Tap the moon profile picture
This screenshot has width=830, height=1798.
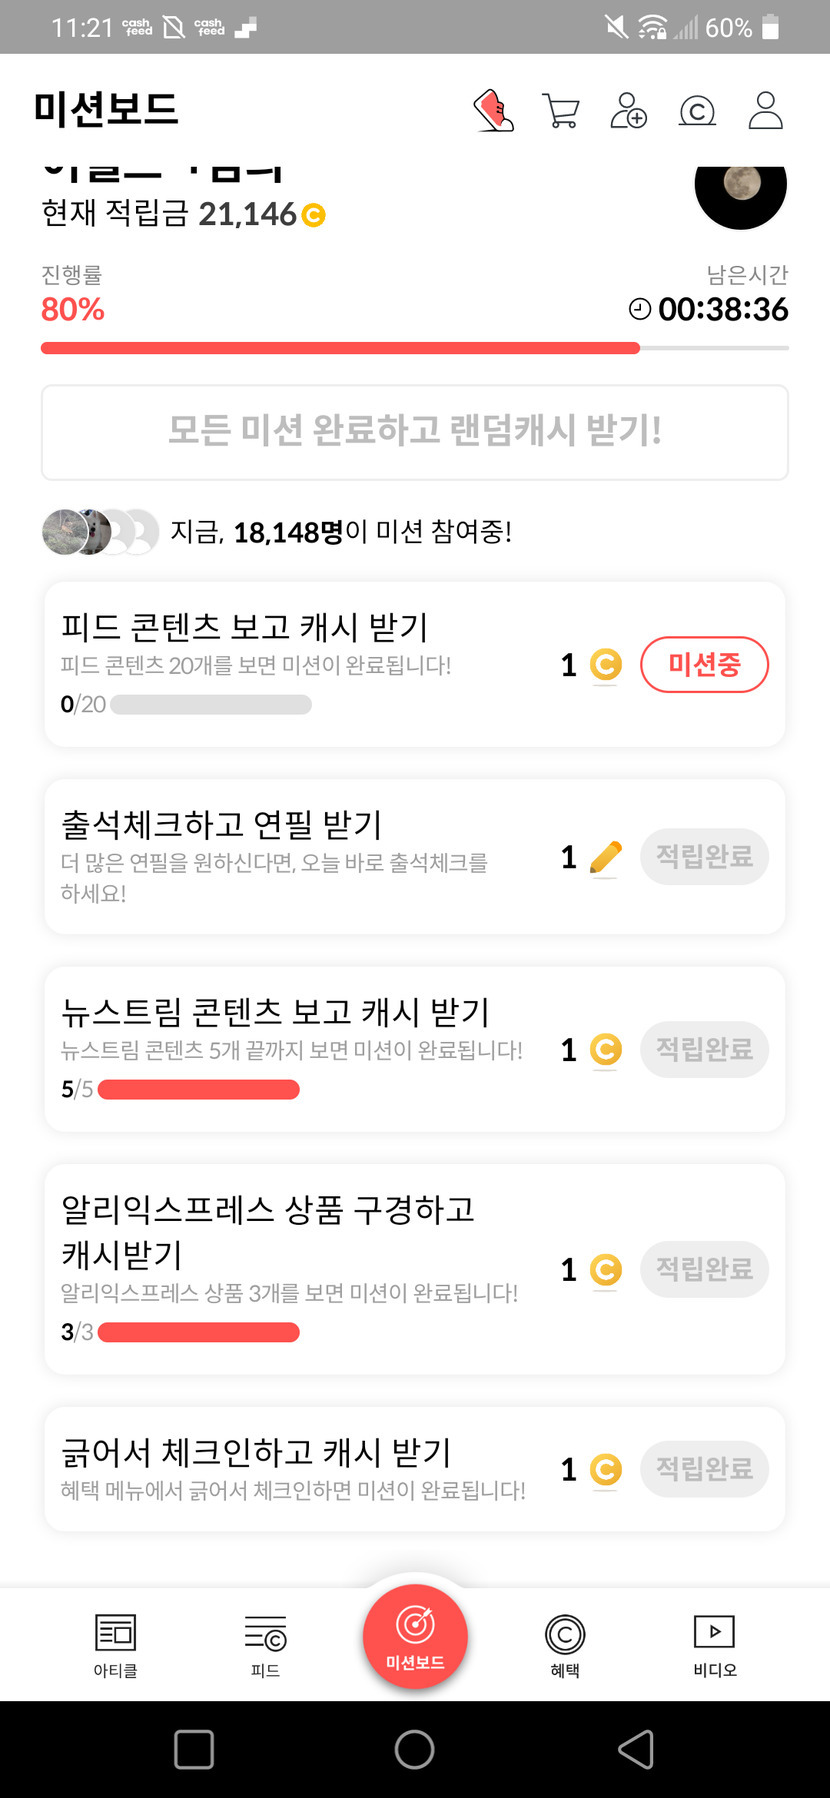tap(741, 188)
